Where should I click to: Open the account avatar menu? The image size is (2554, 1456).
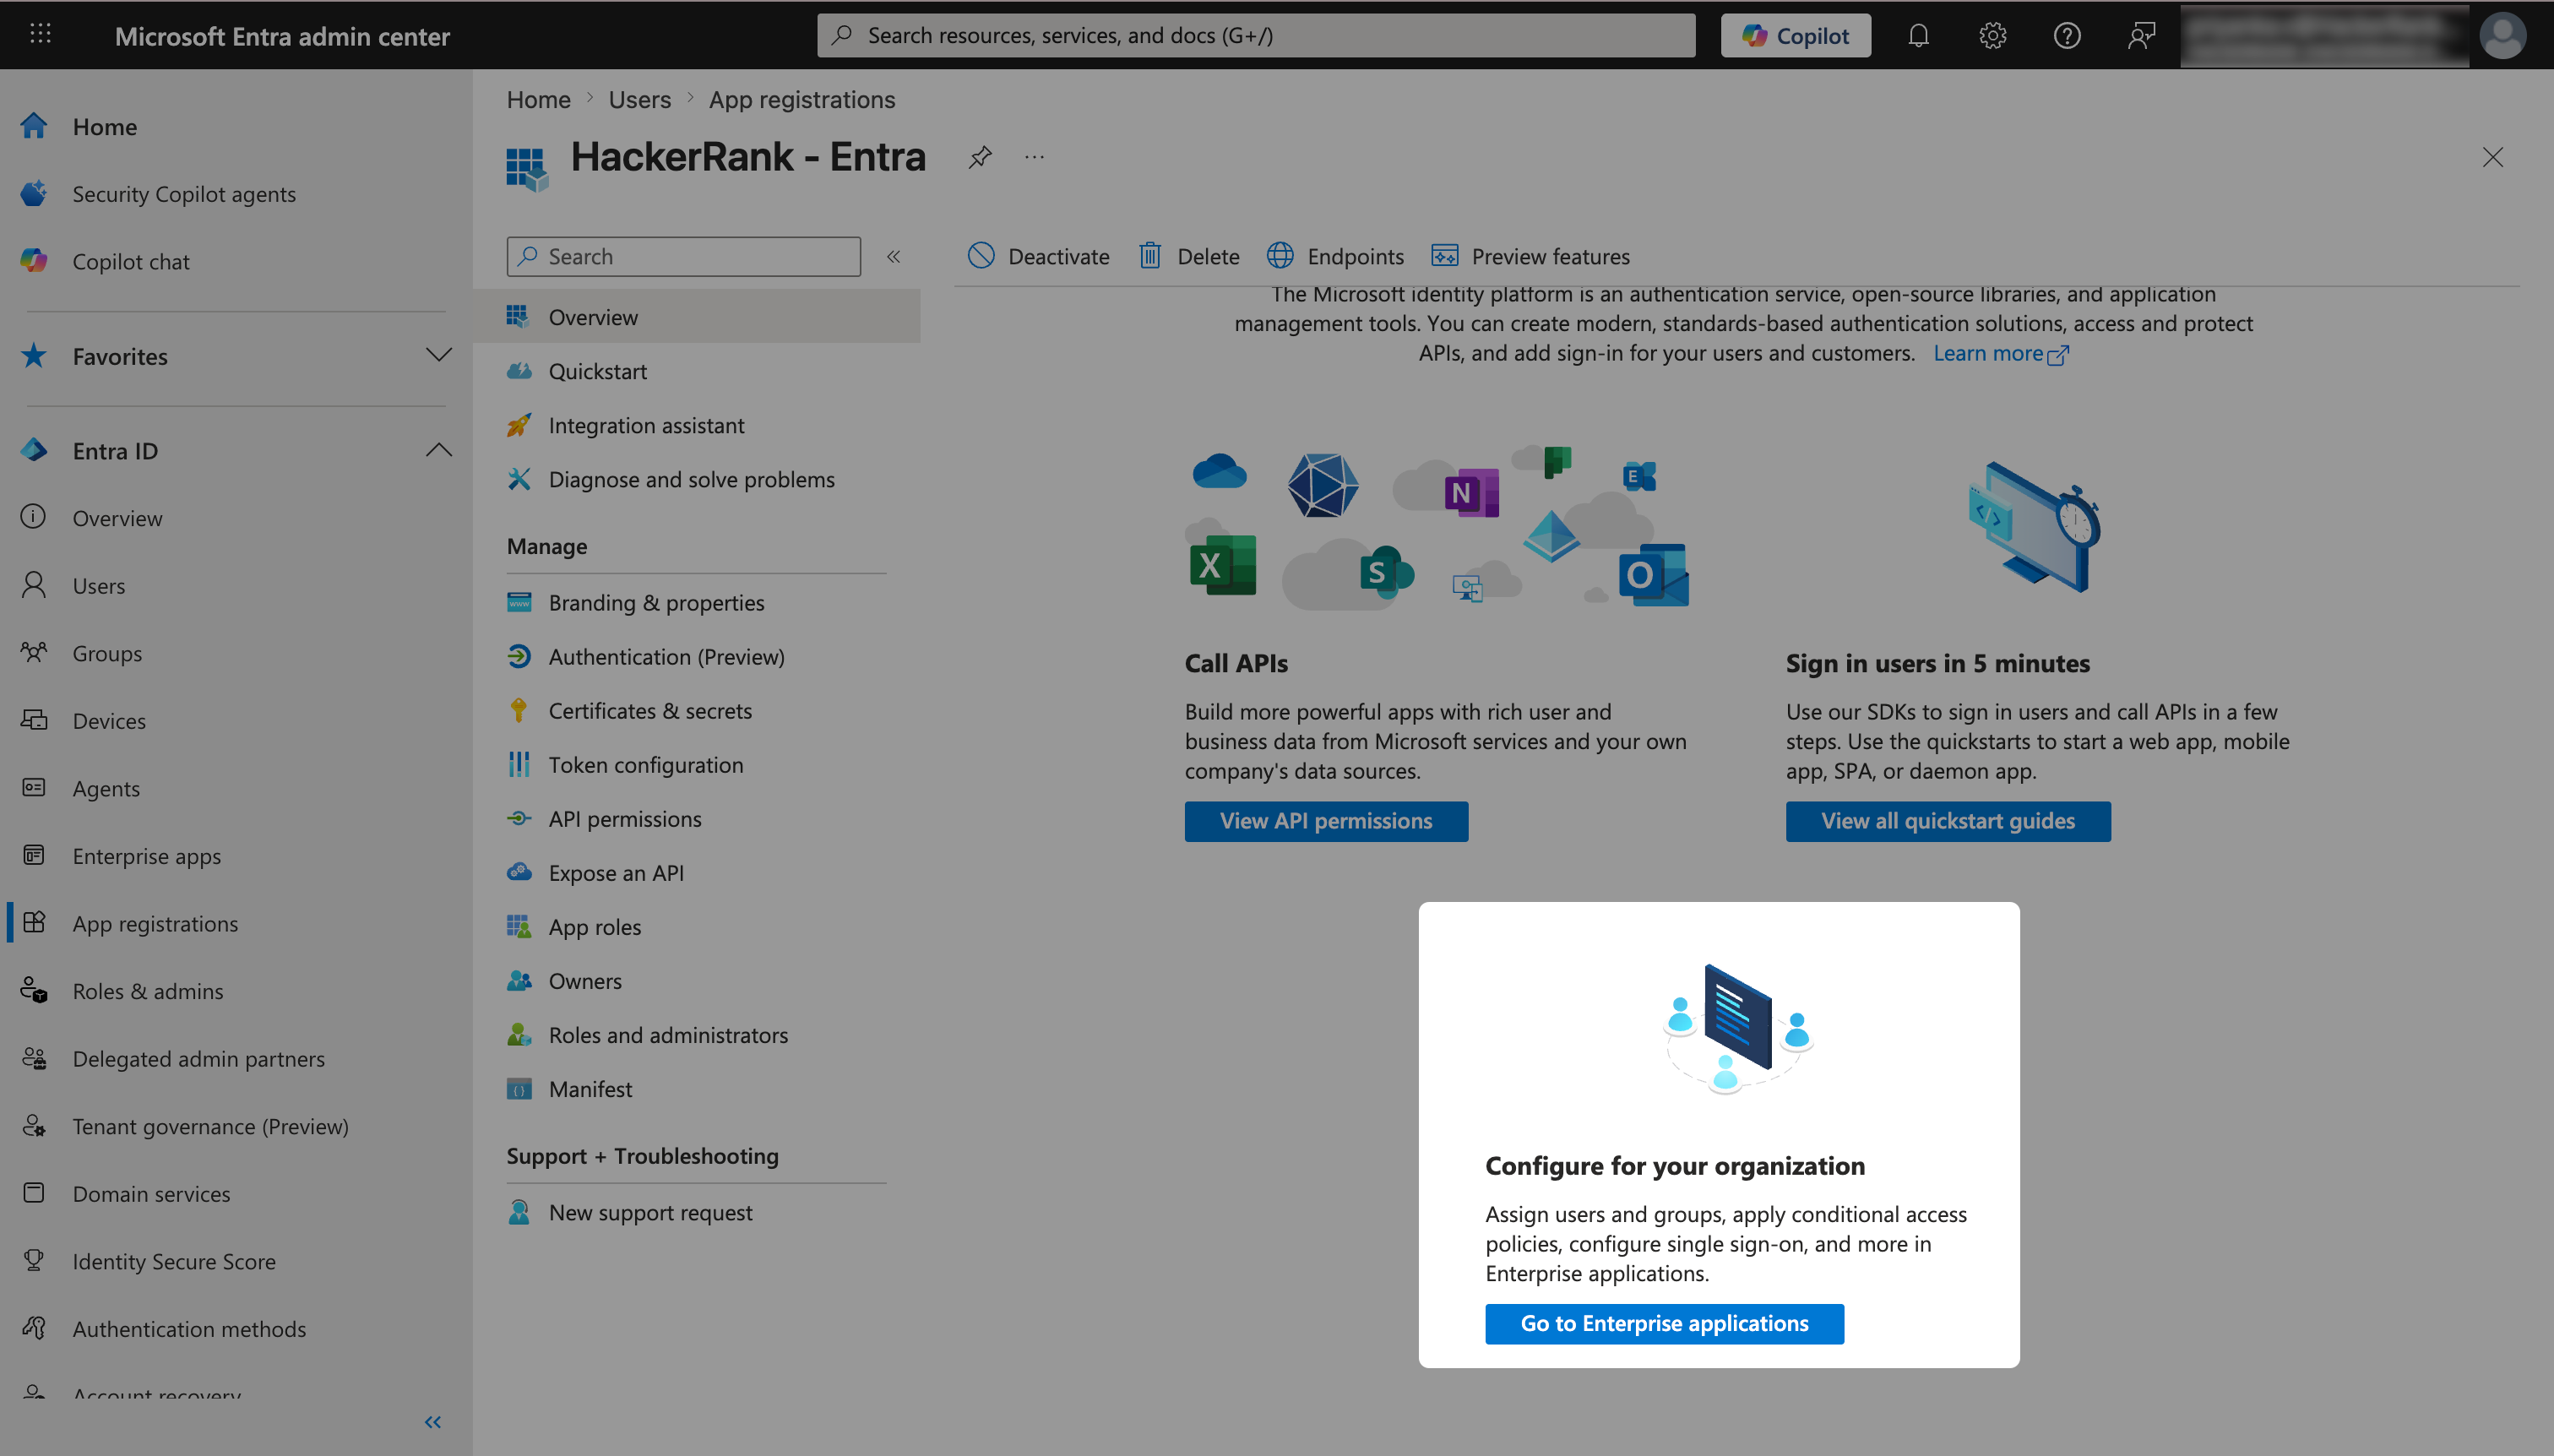pos(2503,36)
